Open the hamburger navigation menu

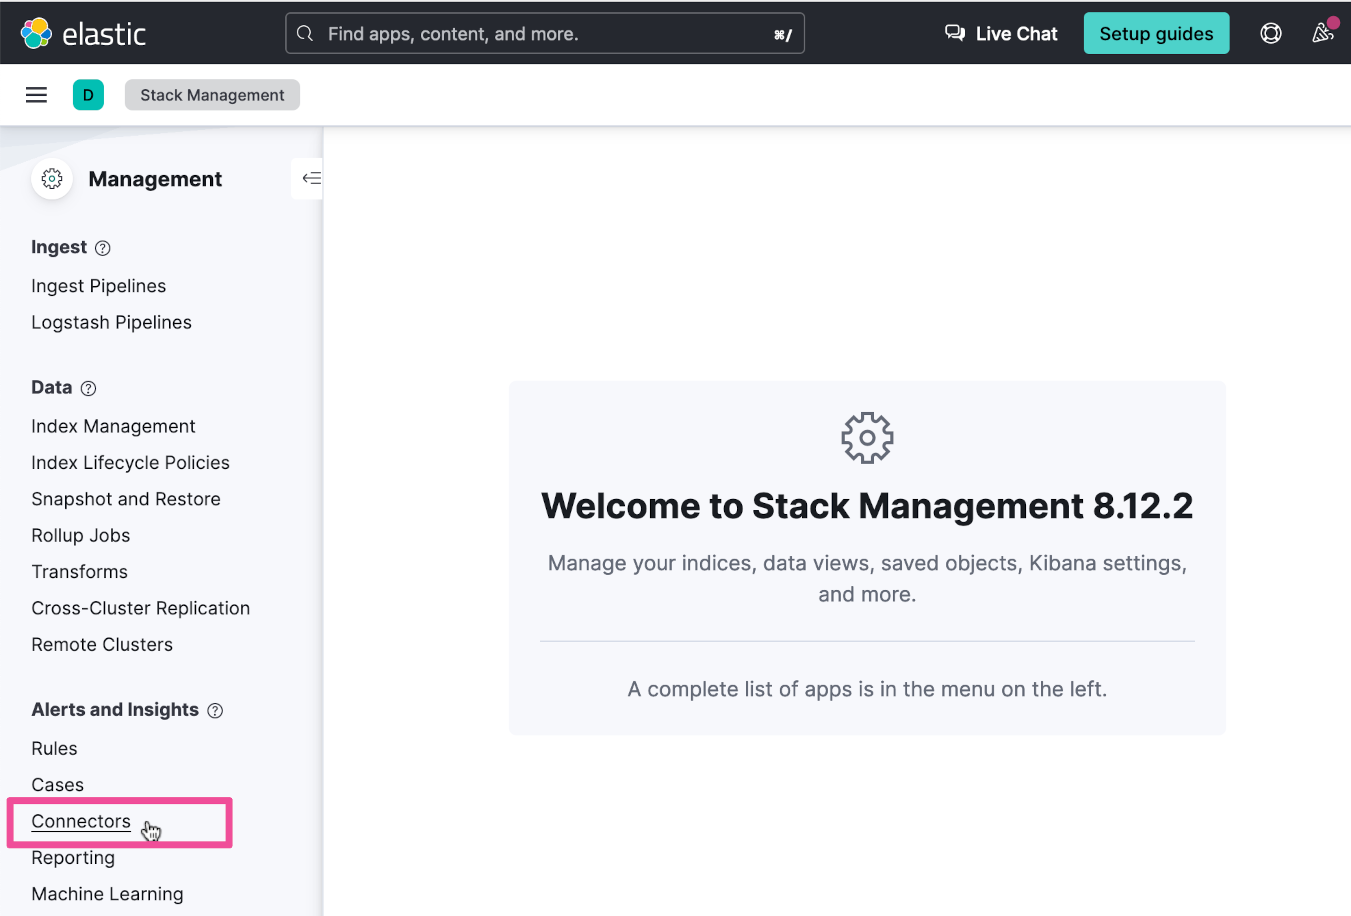pos(37,95)
